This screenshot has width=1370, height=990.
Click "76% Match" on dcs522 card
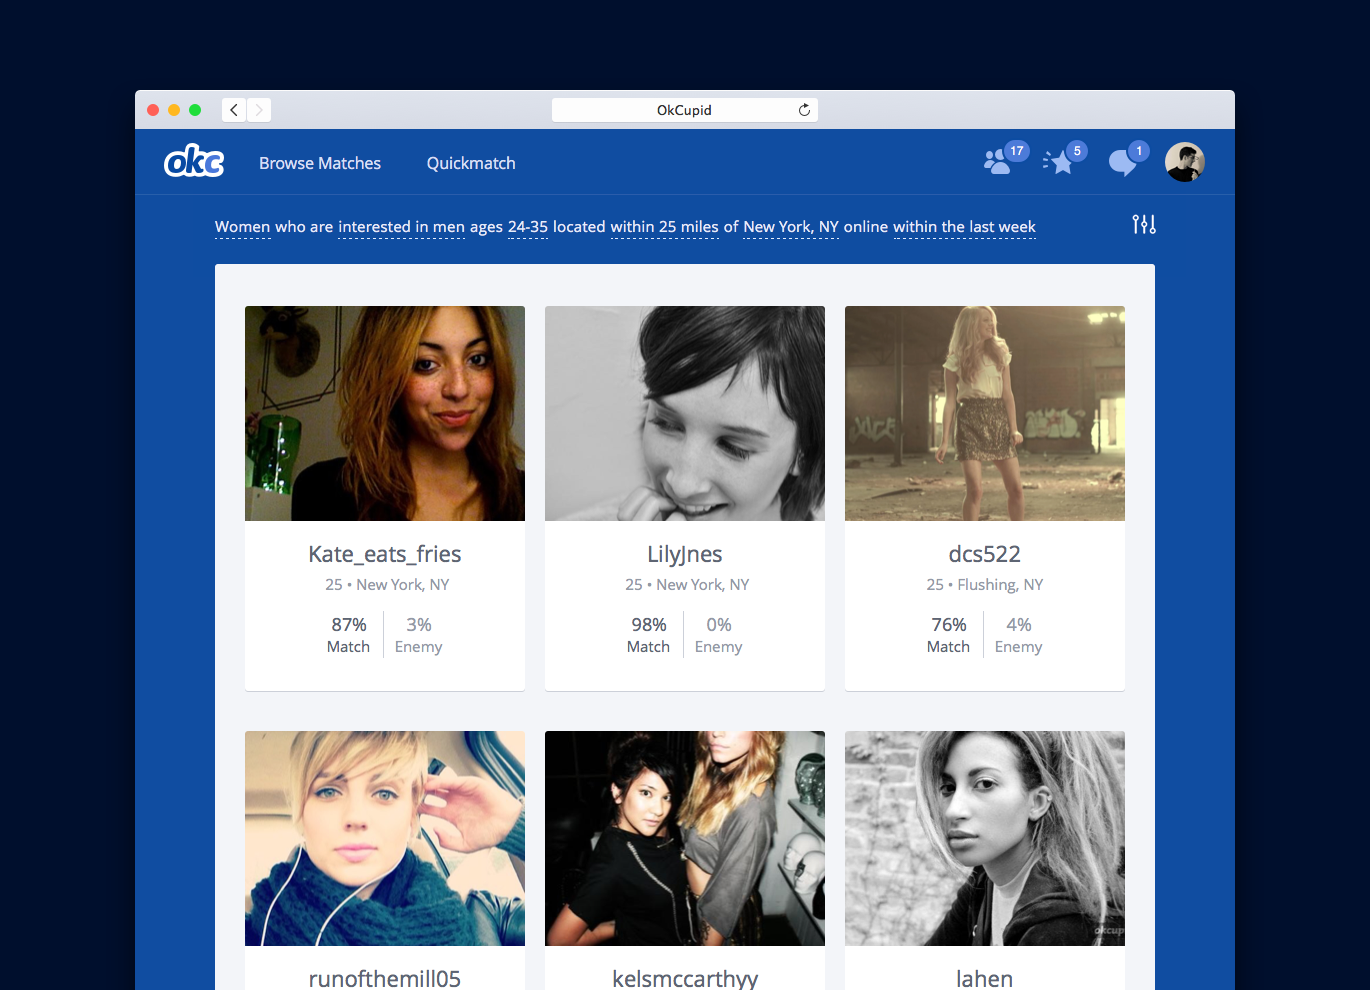point(948,635)
